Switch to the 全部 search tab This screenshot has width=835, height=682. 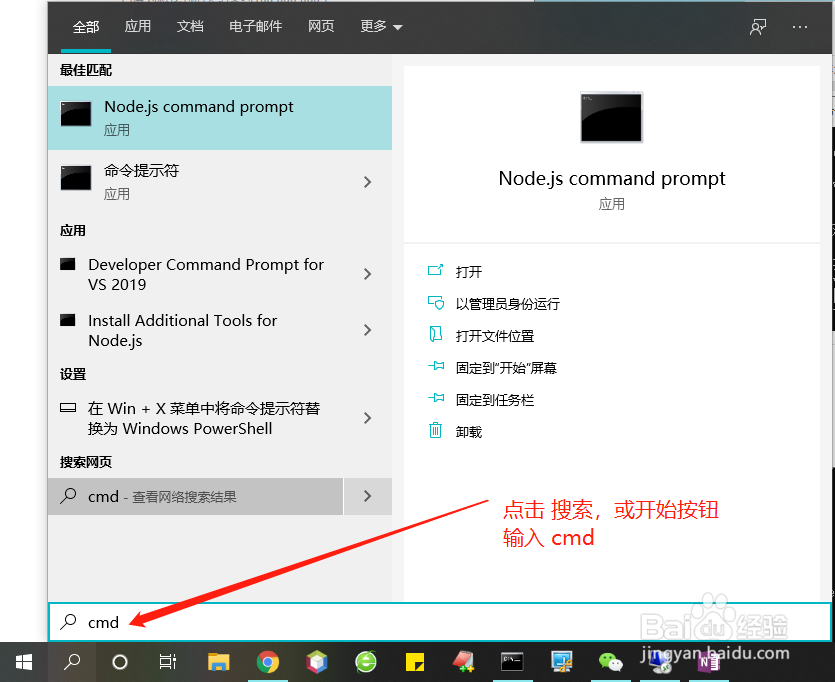pos(86,27)
